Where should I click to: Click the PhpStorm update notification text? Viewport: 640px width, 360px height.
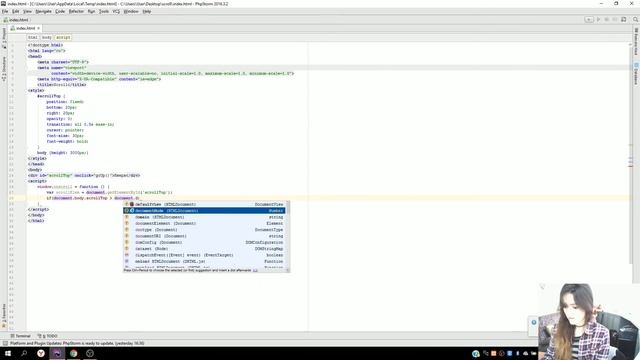77,344
